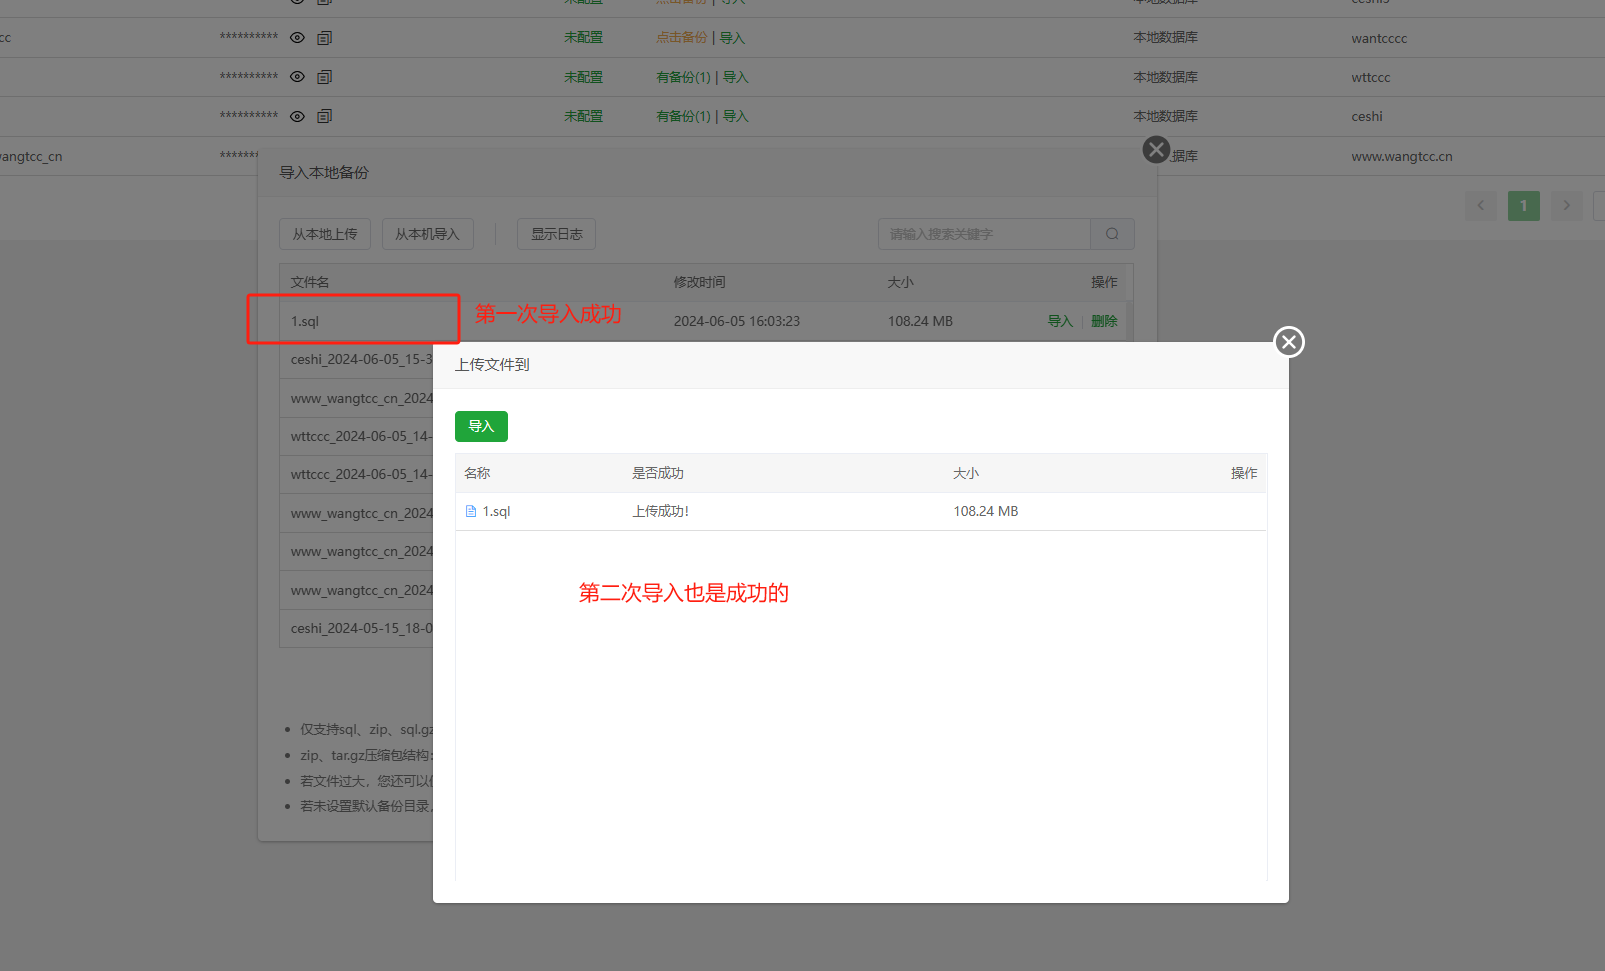1605x971 pixels.
Task: Close the upload file dialog
Action: [x=1289, y=342]
